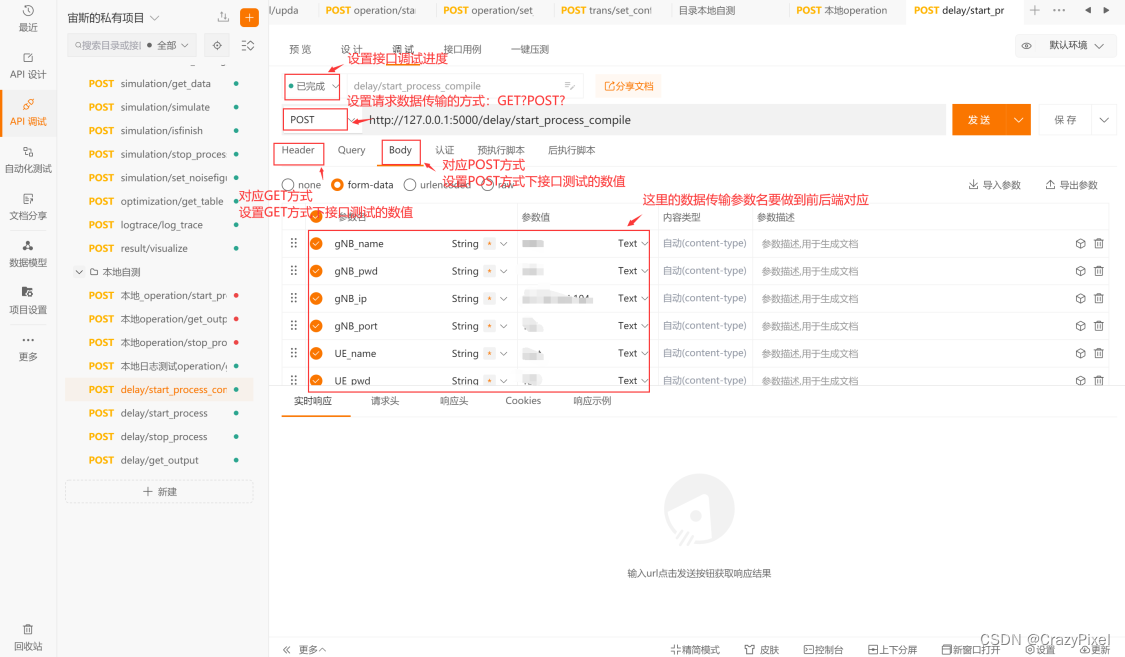Switch to the 预执行脚本 tab
Screen dimensions: 1125x657
point(501,150)
